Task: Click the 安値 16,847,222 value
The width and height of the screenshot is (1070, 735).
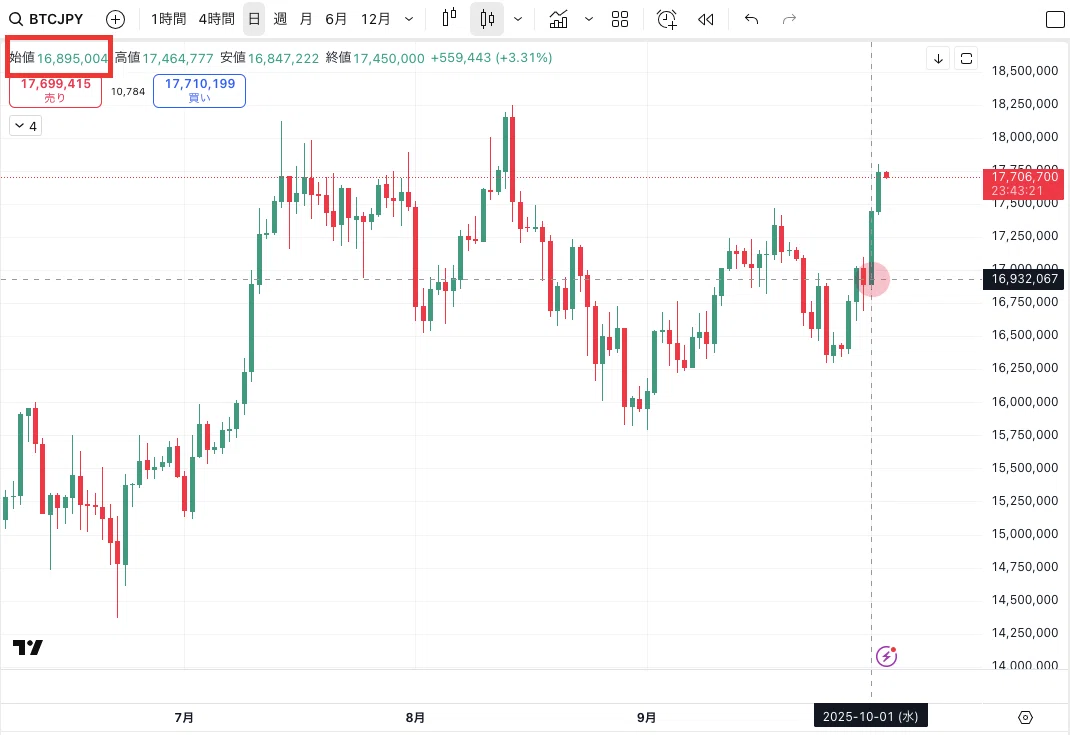Action: 283,58
